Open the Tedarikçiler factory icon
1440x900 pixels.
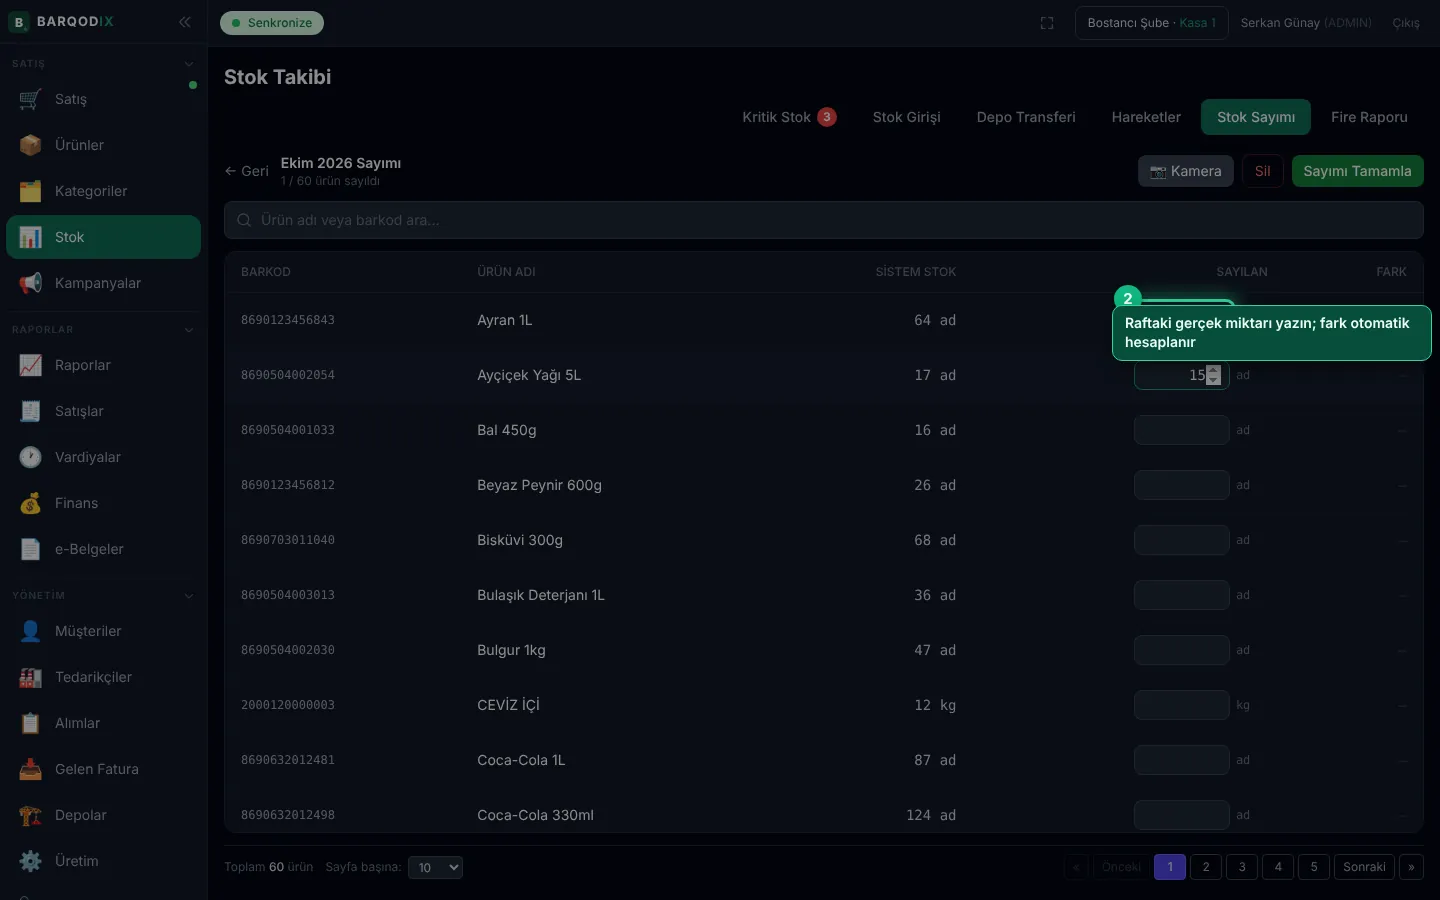click(30, 677)
